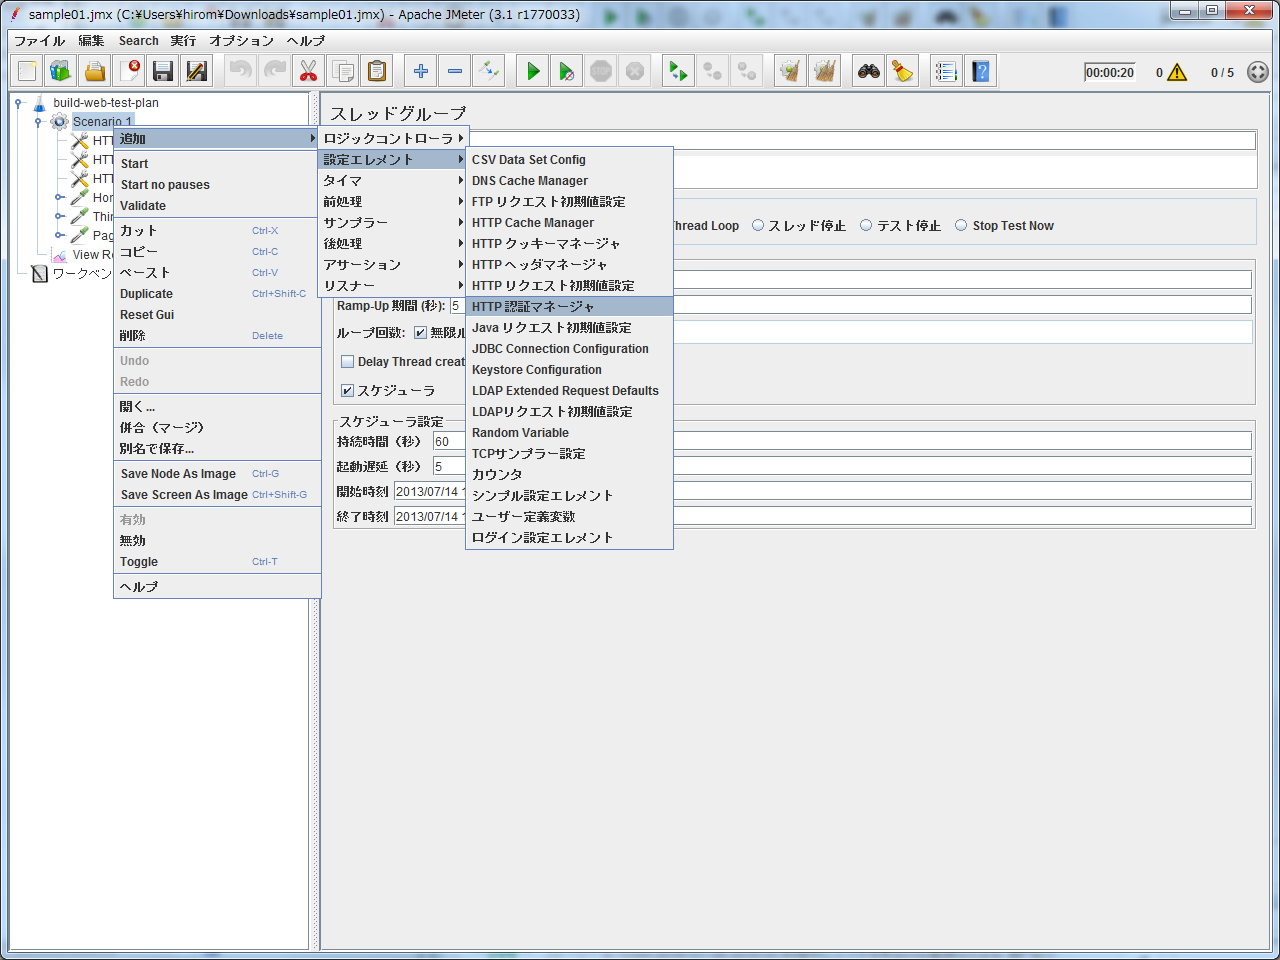This screenshot has height=960, width=1280.
Task: Click 削除 in the context menu
Action: pyautogui.click(x=217, y=336)
